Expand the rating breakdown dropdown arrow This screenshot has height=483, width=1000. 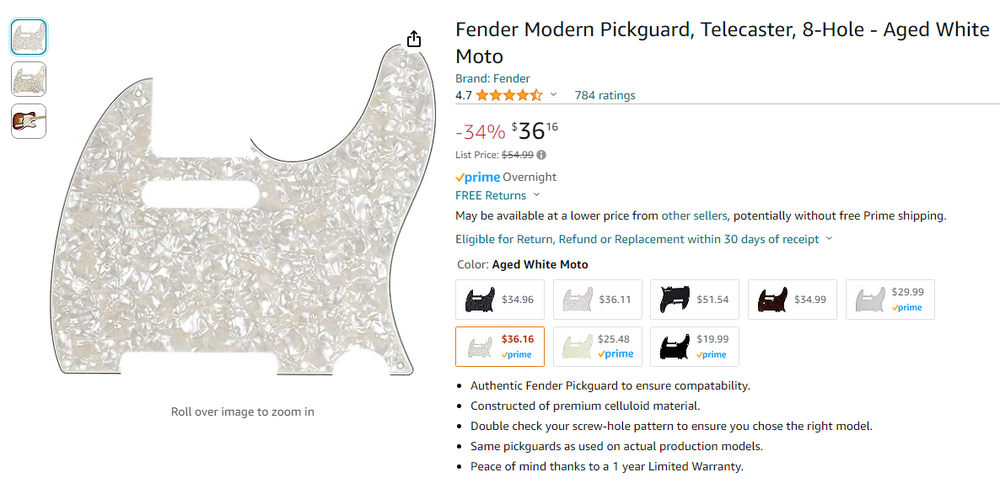[554, 95]
